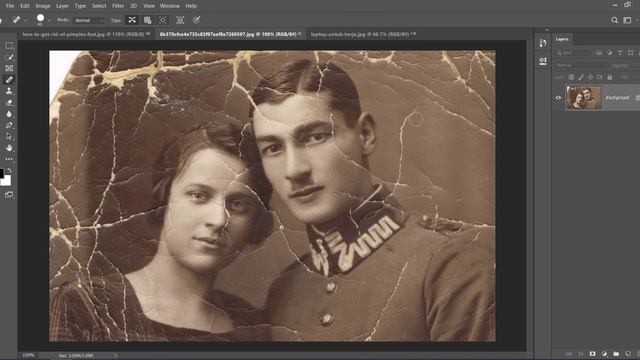Screen dimensions: 640x360
Task: Click the Background layer thumbnail
Action: 584,98
